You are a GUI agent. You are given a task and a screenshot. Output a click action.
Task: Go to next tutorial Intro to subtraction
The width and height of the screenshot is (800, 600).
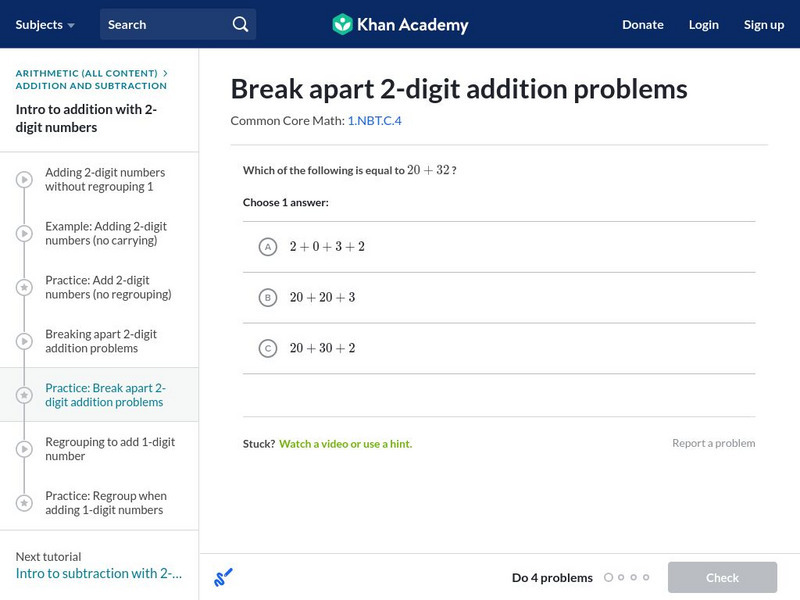pos(99,573)
